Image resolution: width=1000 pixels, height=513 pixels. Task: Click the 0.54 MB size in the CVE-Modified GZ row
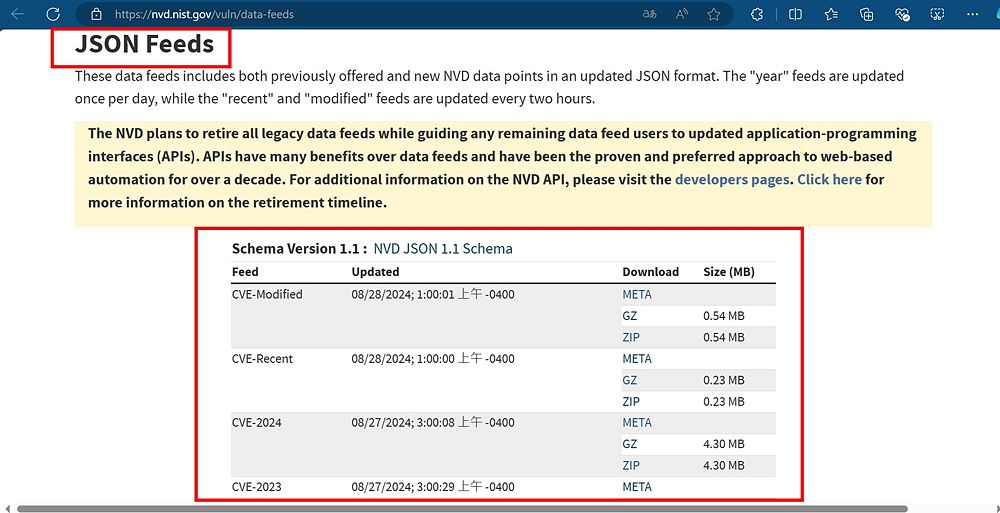[724, 316]
